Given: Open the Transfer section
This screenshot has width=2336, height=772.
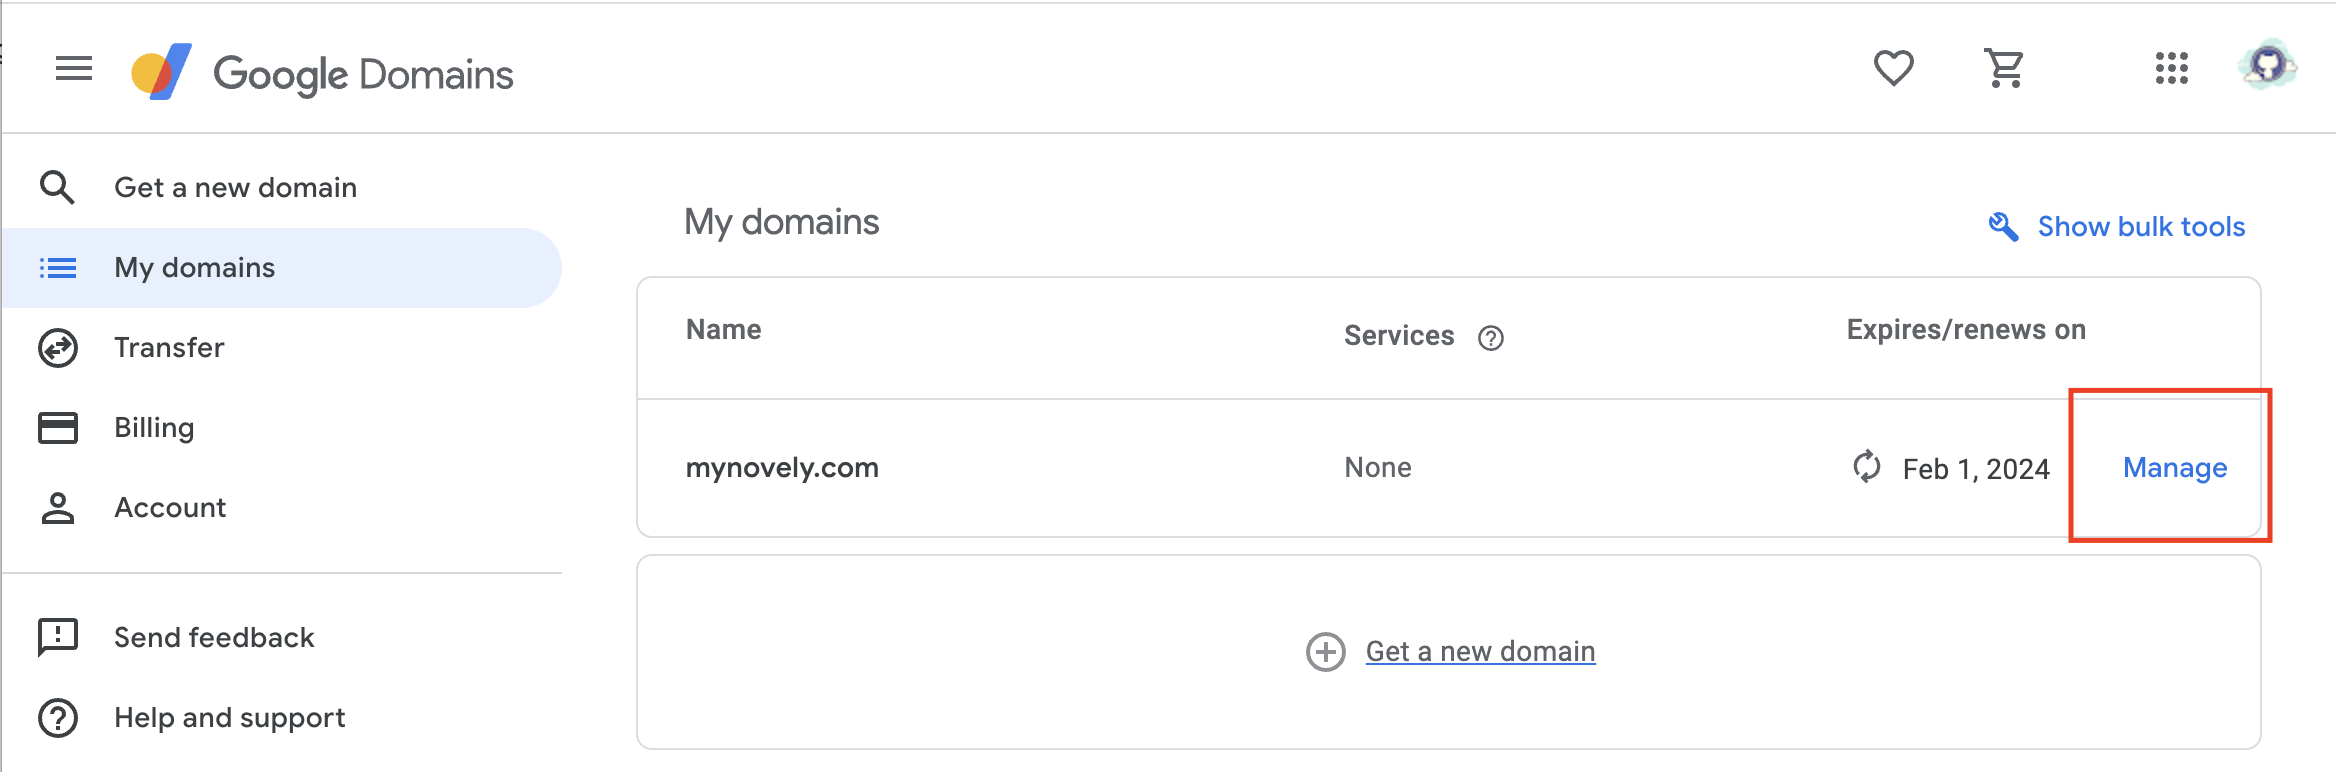Looking at the screenshot, I should click(x=169, y=348).
